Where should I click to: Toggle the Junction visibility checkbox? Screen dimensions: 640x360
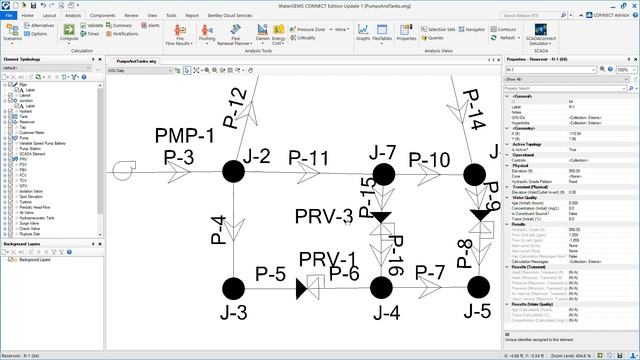pos(11,100)
